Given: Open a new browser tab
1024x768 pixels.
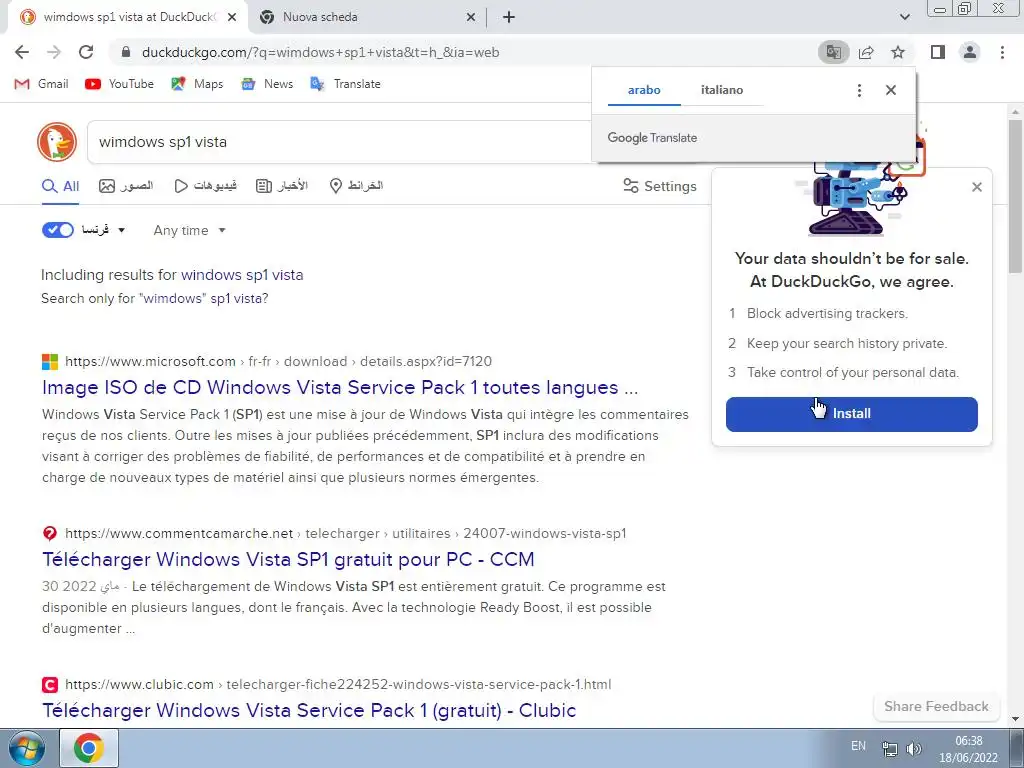Looking at the screenshot, I should click(509, 17).
